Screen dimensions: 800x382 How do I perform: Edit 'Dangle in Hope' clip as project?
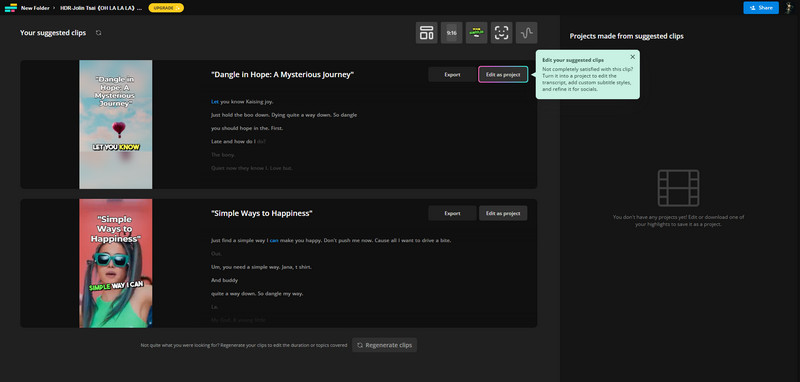(x=503, y=74)
